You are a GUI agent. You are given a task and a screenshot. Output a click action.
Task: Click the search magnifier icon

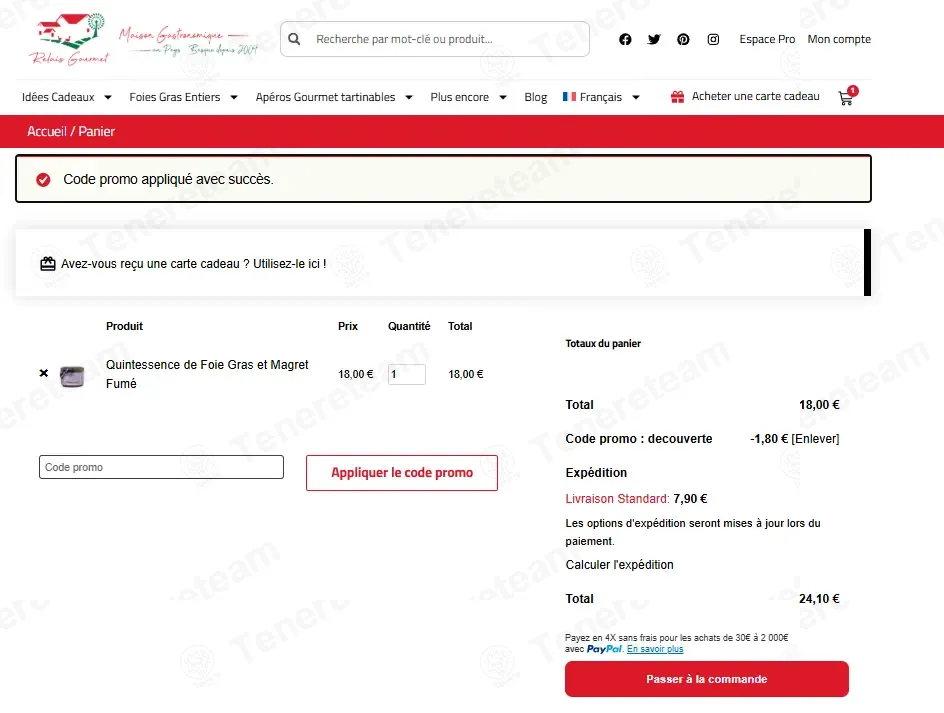click(294, 39)
